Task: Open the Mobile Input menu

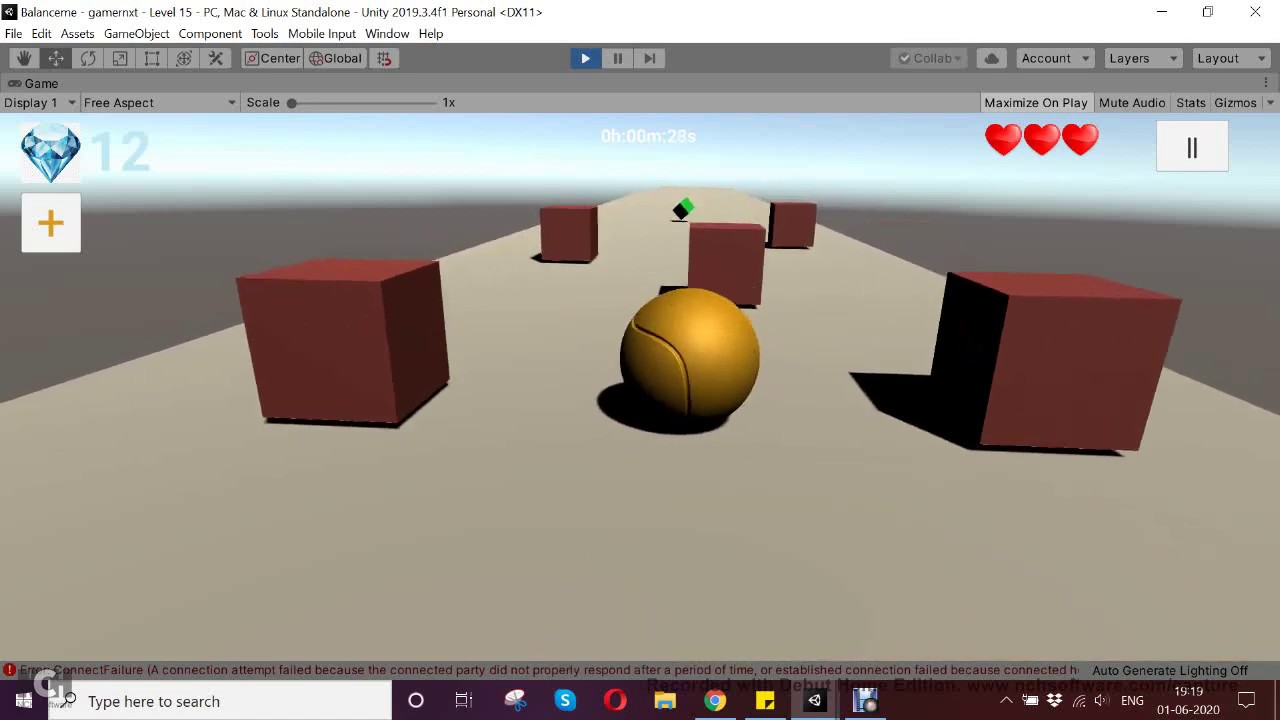Action: tap(321, 33)
